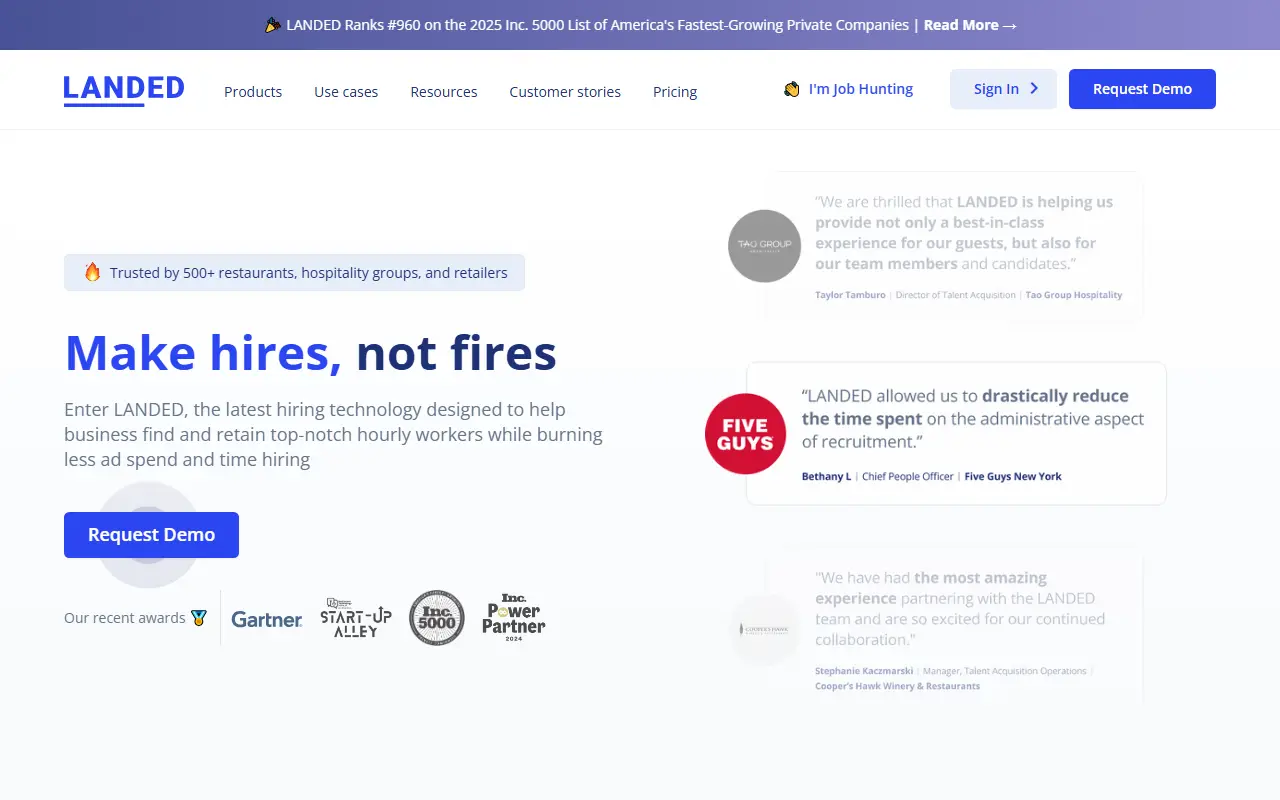Viewport: 1280px width, 800px height.
Task: Click the 'Taylor Tamburo' name in the testimonial
Action: 850,295
